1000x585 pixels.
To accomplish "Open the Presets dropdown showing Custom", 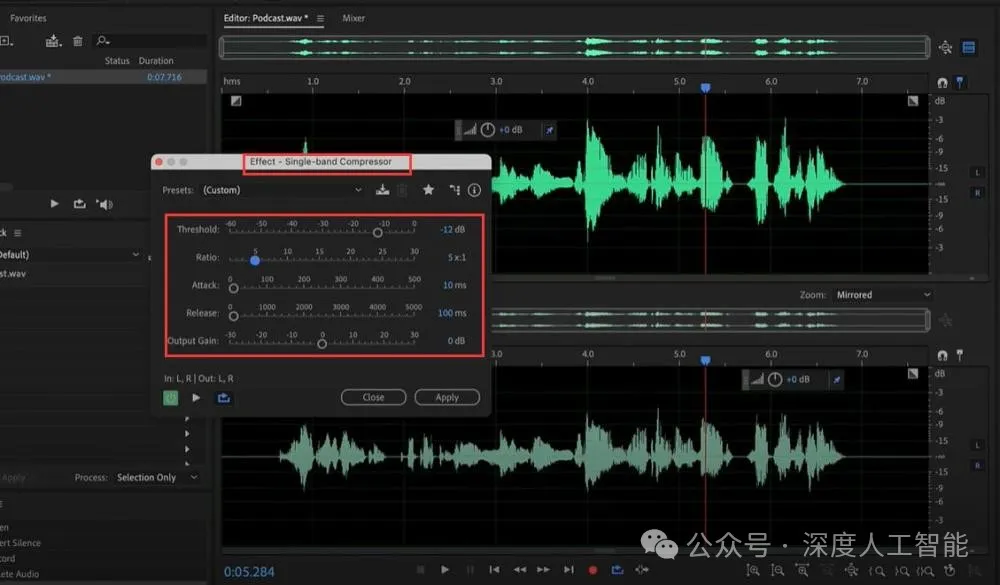I will [282, 190].
